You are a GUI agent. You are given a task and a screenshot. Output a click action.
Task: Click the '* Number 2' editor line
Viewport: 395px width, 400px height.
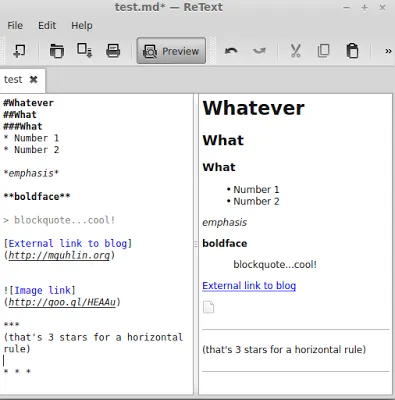(31, 150)
